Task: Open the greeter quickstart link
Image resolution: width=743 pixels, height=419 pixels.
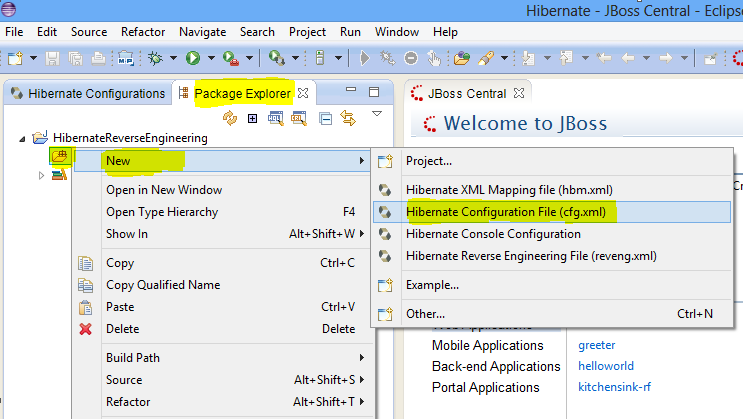Action: tap(597, 345)
